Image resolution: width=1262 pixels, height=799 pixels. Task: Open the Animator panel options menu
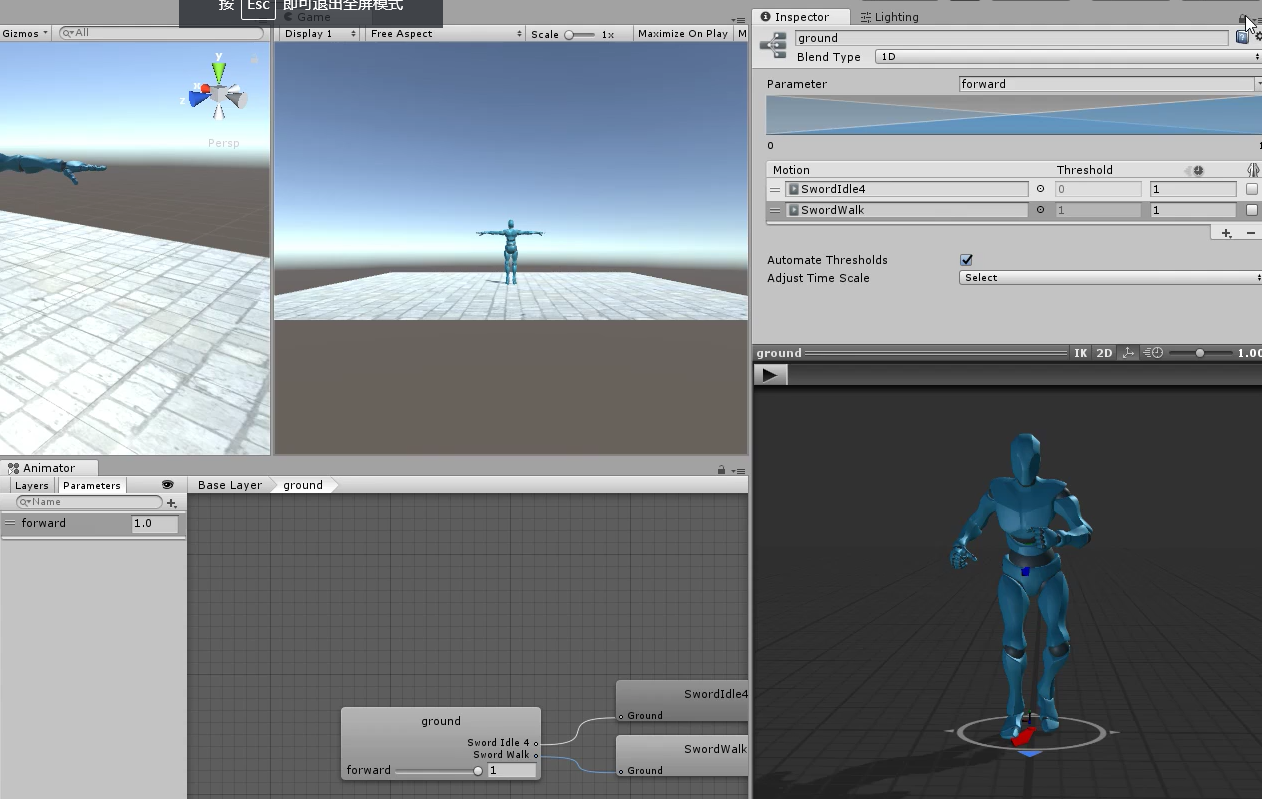click(x=738, y=470)
